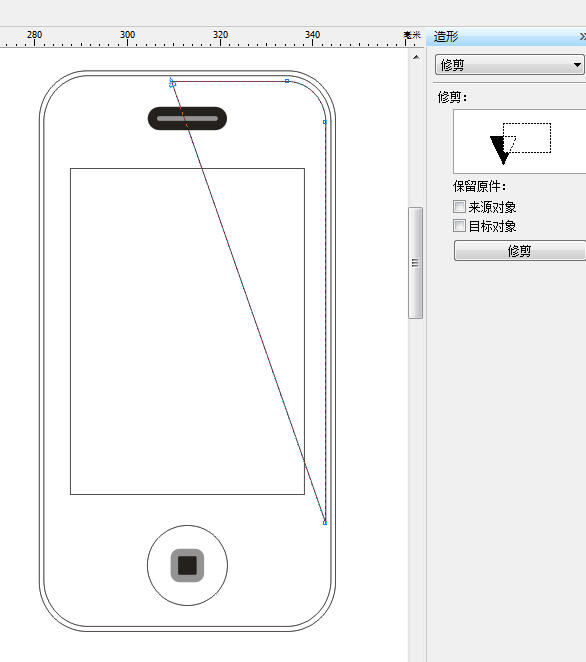Click the vertical scrollbar thumb
586x662 pixels.
click(415, 263)
